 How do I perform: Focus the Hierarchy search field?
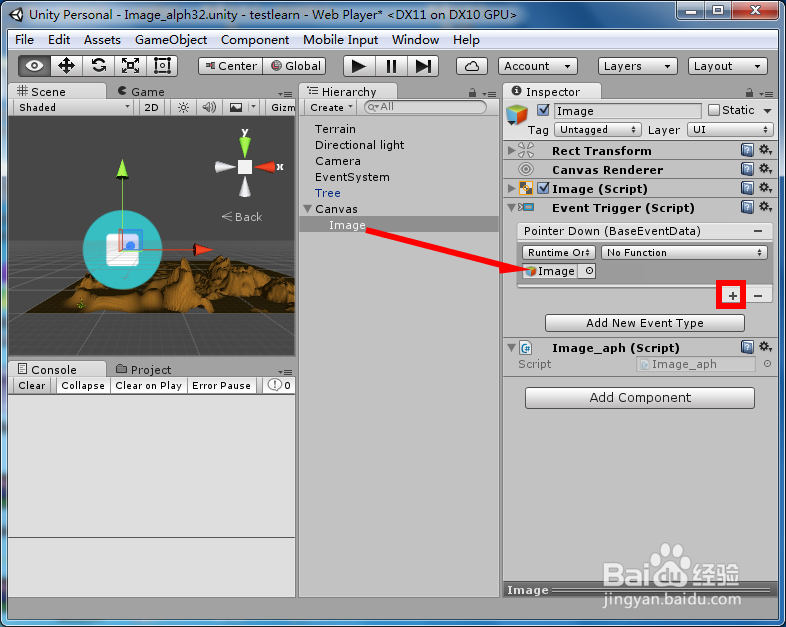[425, 107]
